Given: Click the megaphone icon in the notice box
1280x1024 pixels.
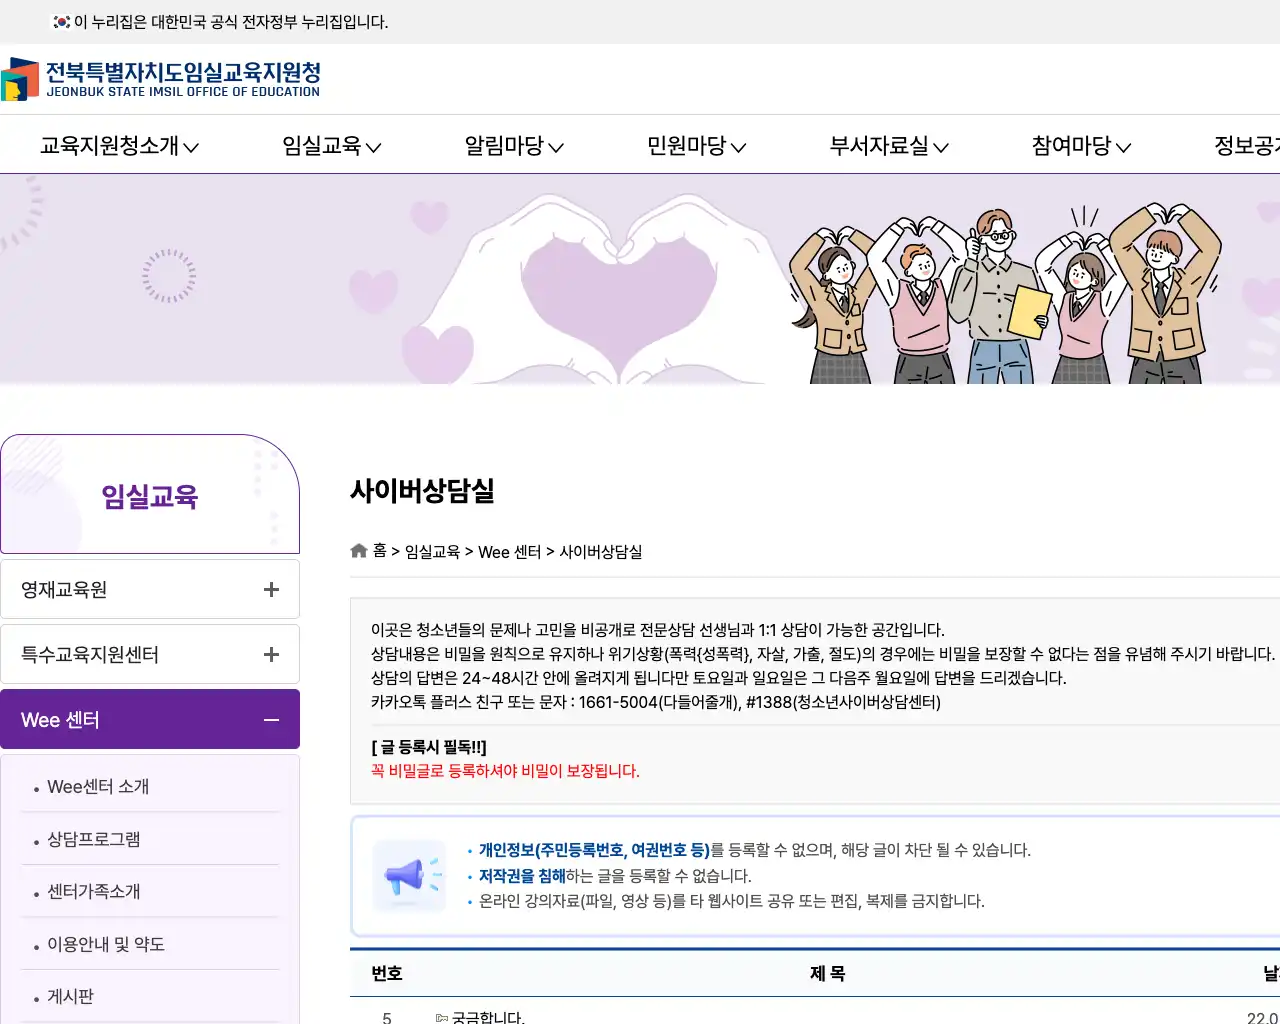Looking at the screenshot, I should coord(409,876).
